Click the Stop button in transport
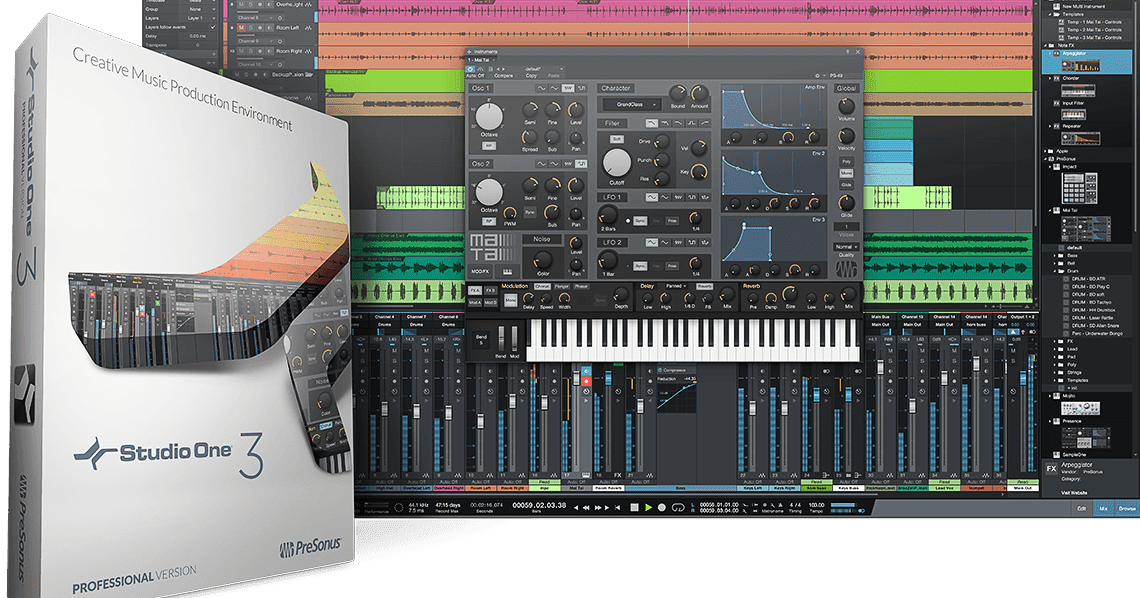The width and height of the screenshot is (1140, 598). tap(634, 508)
